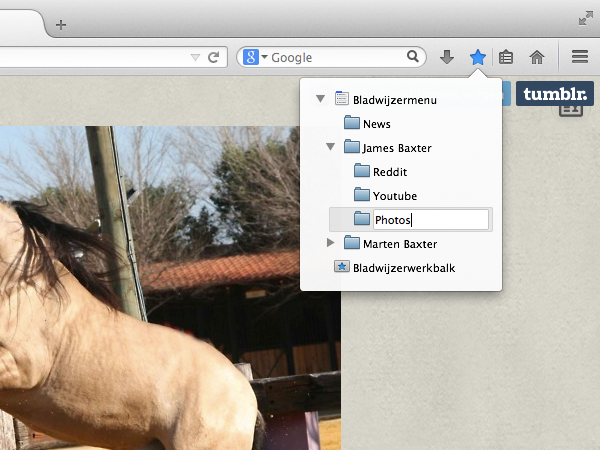Collapse the James Baxter folder
Image resolution: width=600 pixels, height=450 pixels.
331,147
